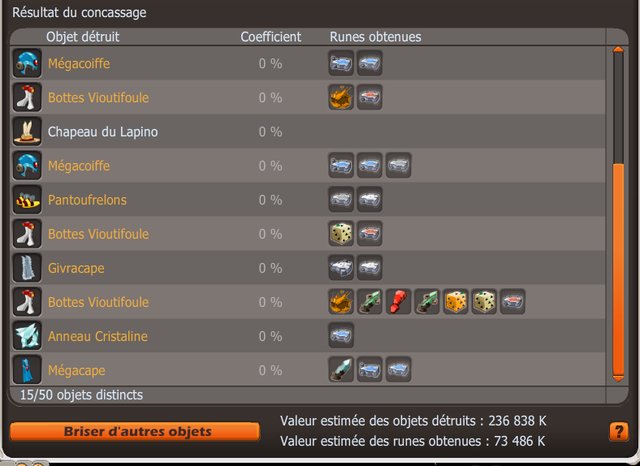
Task: Click the Runes obtenues column header
Action: (376, 37)
